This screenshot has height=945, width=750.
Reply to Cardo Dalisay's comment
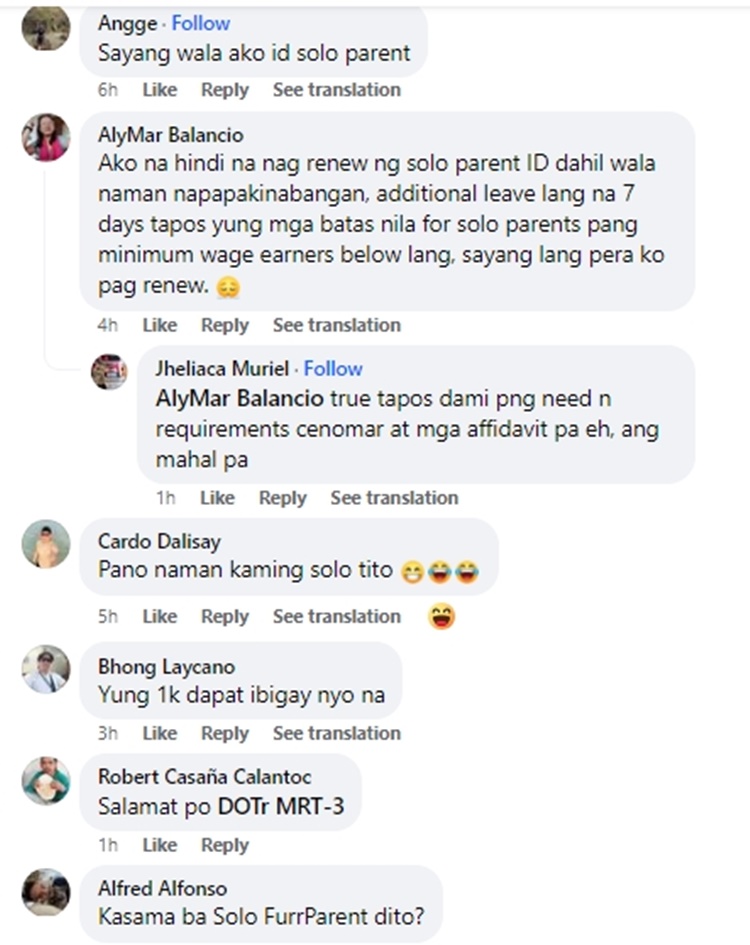click(x=225, y=617)
